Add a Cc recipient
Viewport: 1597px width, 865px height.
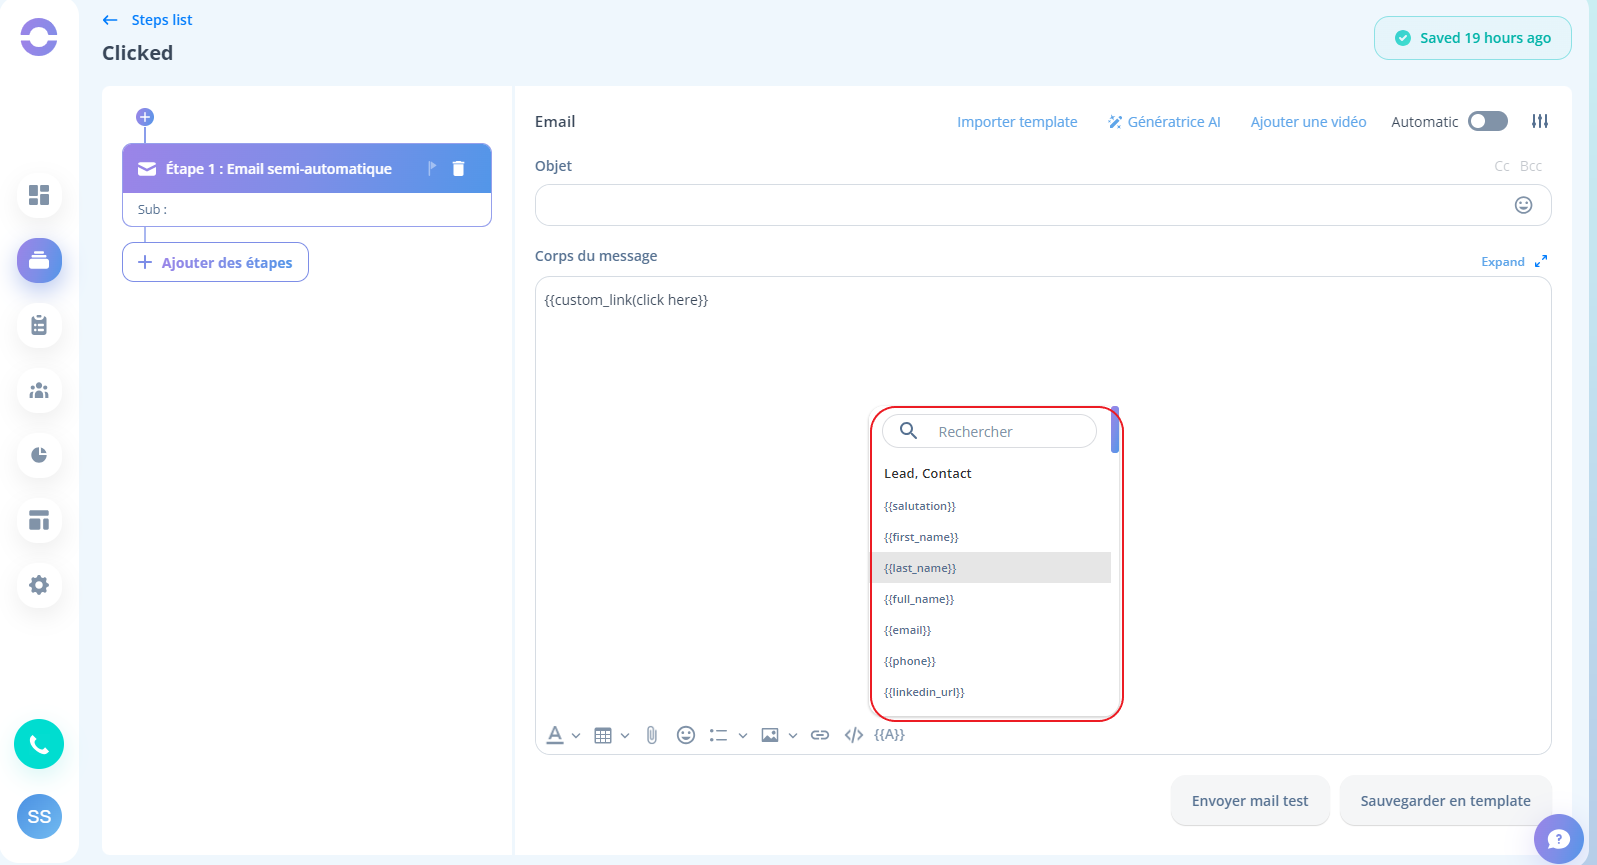(x=1502, y=166)
